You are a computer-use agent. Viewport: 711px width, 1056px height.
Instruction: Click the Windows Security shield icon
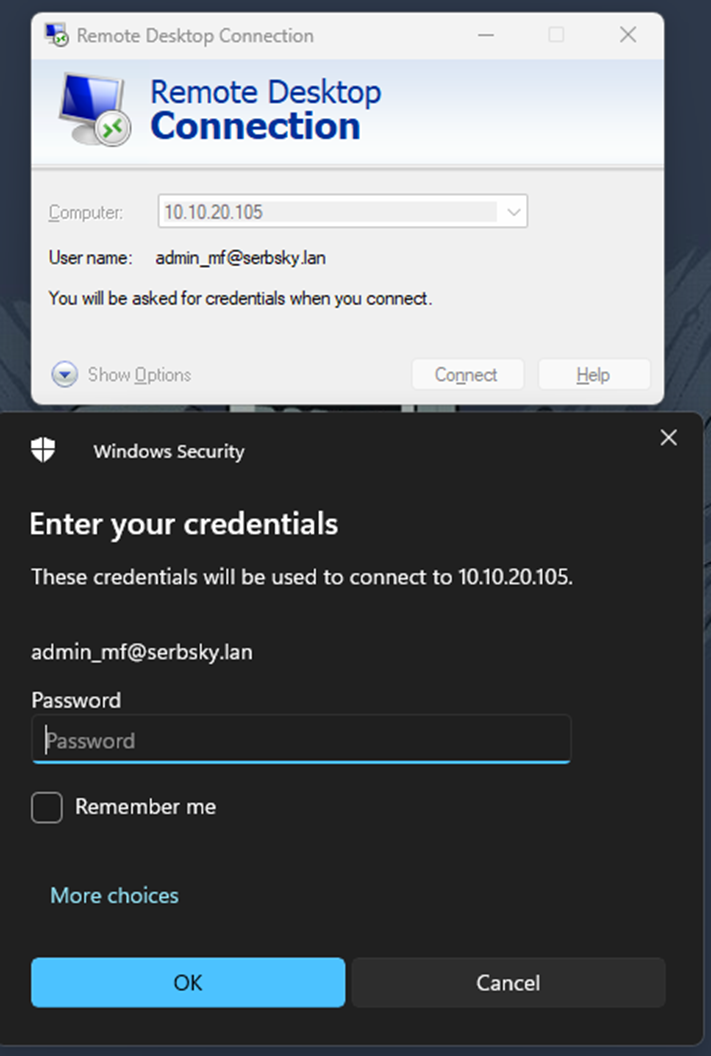coord(43,450)
